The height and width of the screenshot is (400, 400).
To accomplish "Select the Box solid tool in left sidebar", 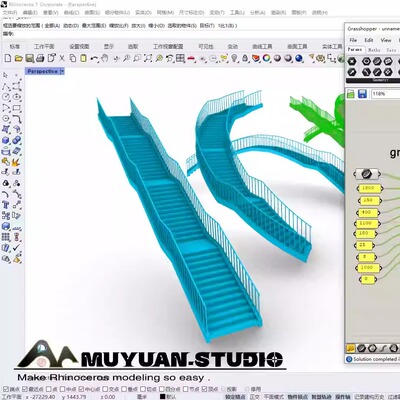I will [6, 140].
